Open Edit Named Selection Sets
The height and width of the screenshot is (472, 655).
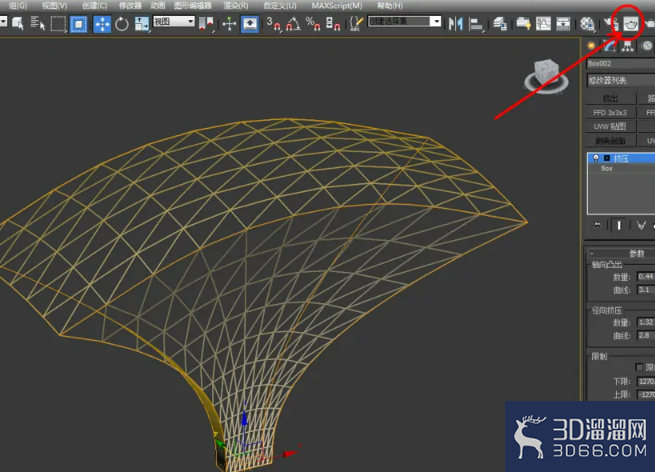coord(356,24)
